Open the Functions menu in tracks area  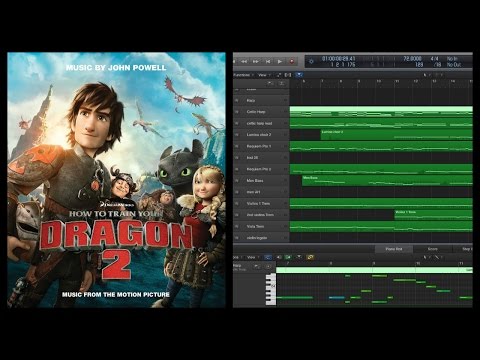click(x=243, y=75)
